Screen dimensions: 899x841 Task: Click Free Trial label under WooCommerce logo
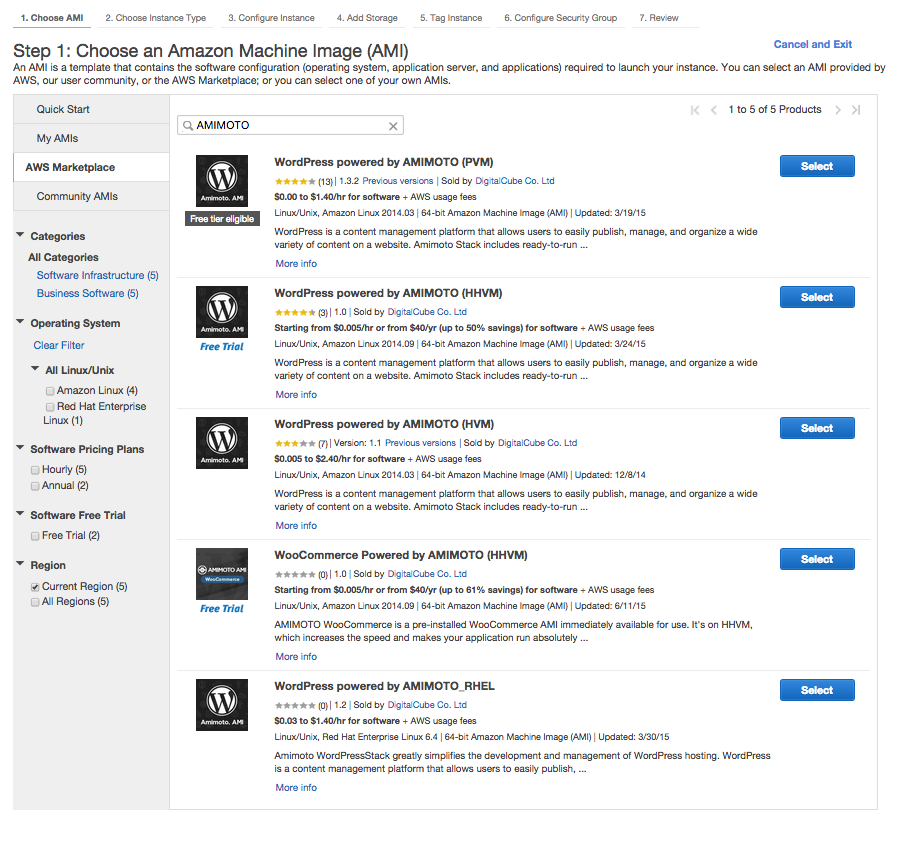222,609
